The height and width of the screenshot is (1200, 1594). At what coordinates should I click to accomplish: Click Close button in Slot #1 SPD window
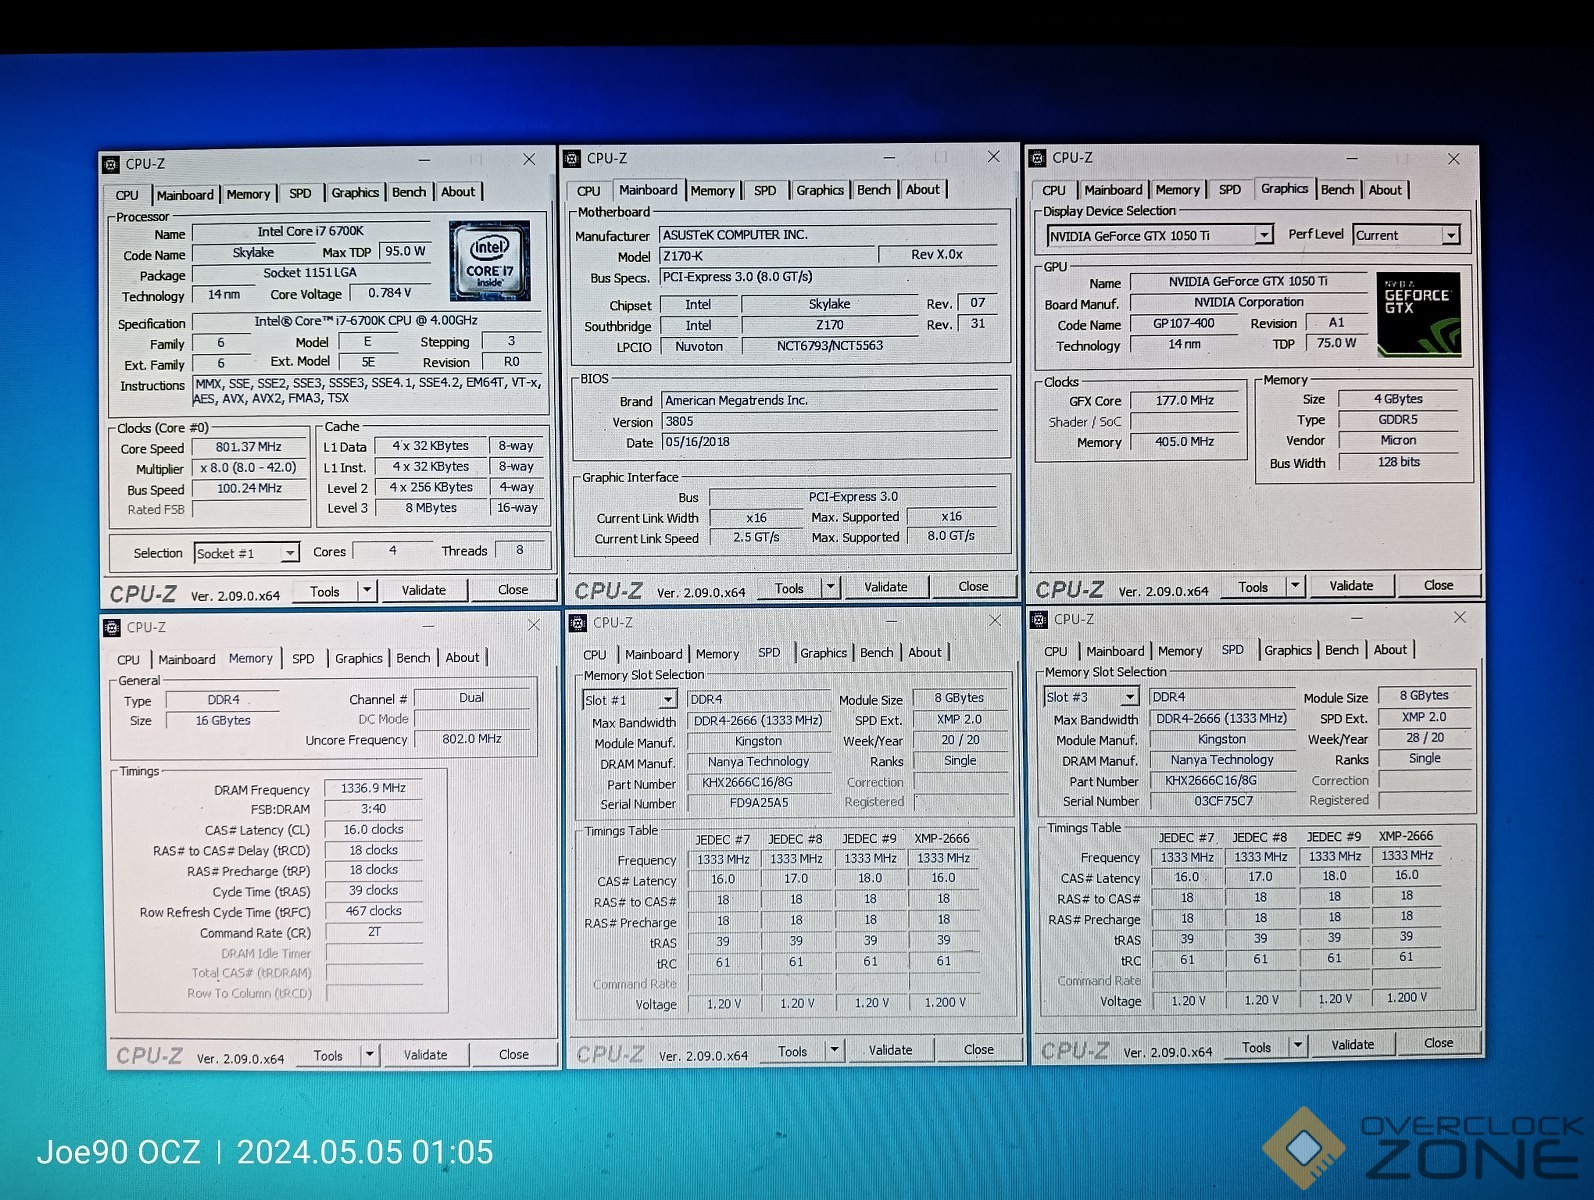pos(979,1049)
